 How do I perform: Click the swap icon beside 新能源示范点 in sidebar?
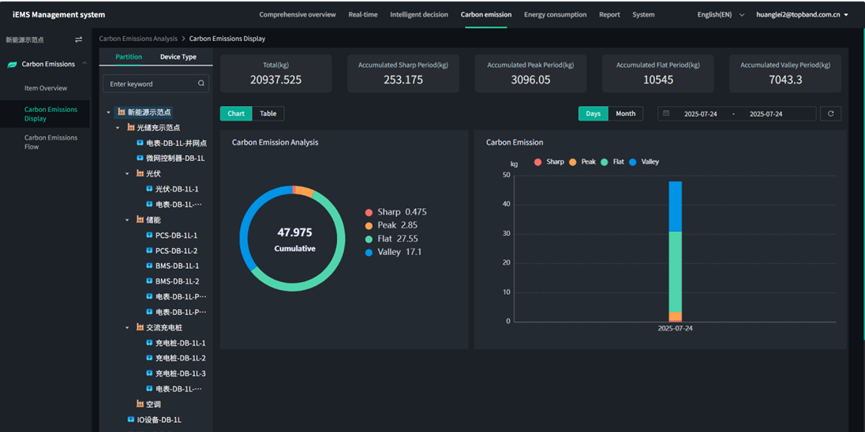pyautogui.click(x=78, y=40)
